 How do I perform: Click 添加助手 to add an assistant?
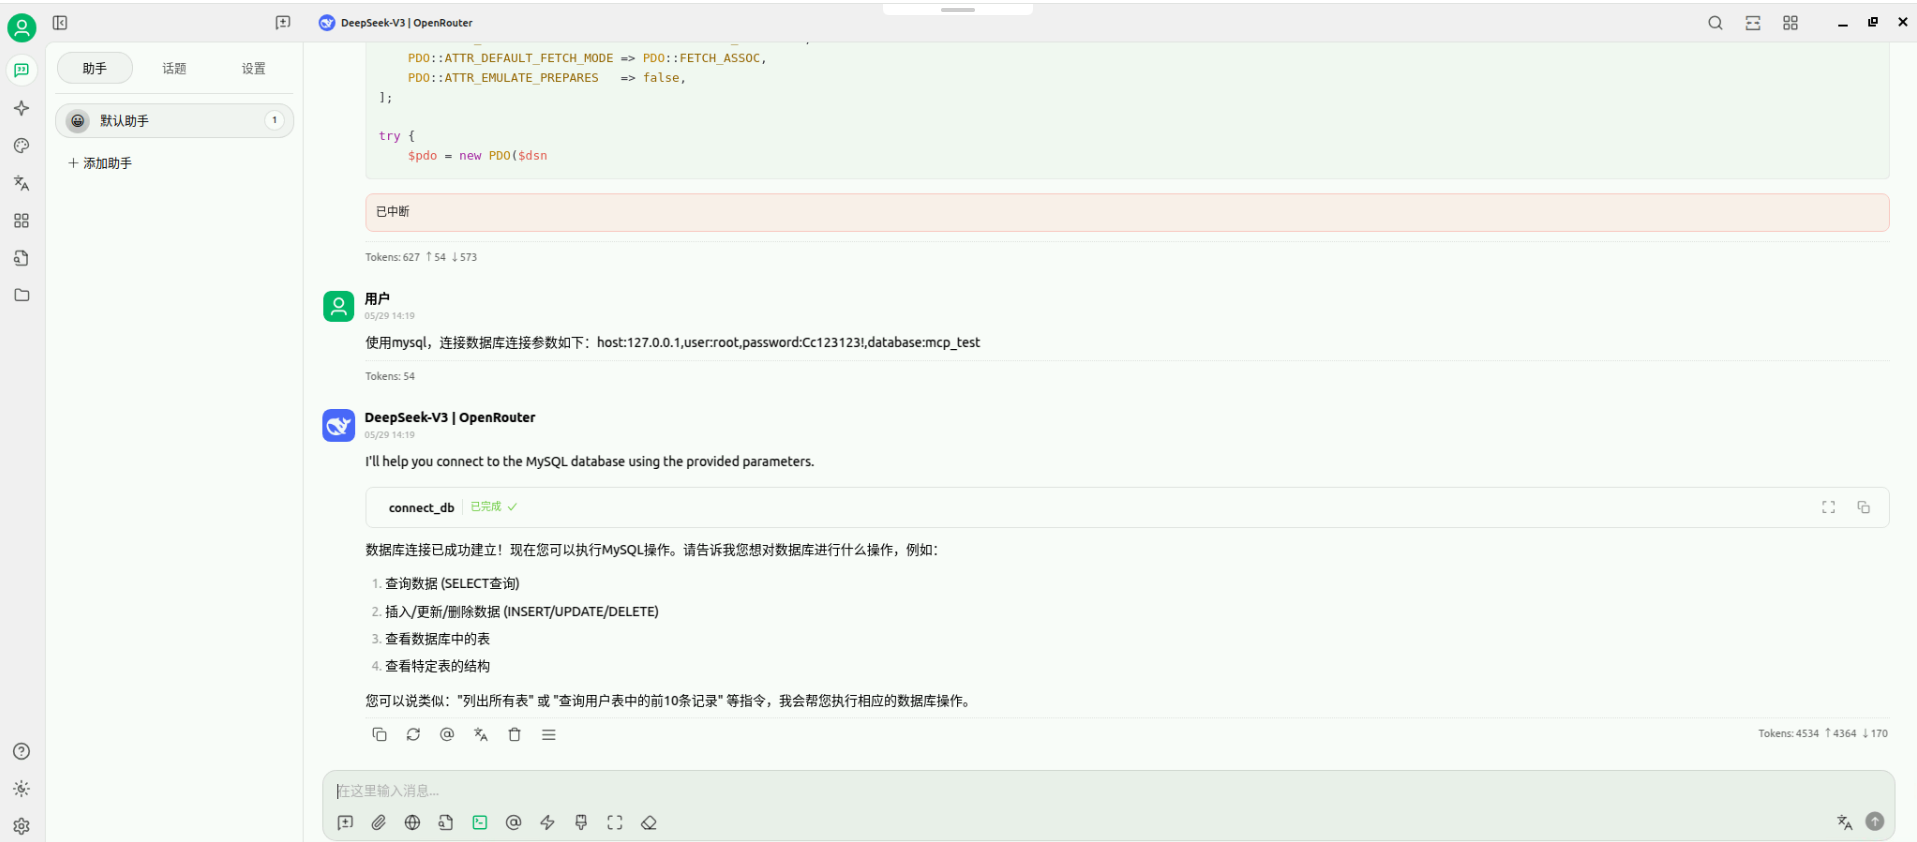pos(100,163)
